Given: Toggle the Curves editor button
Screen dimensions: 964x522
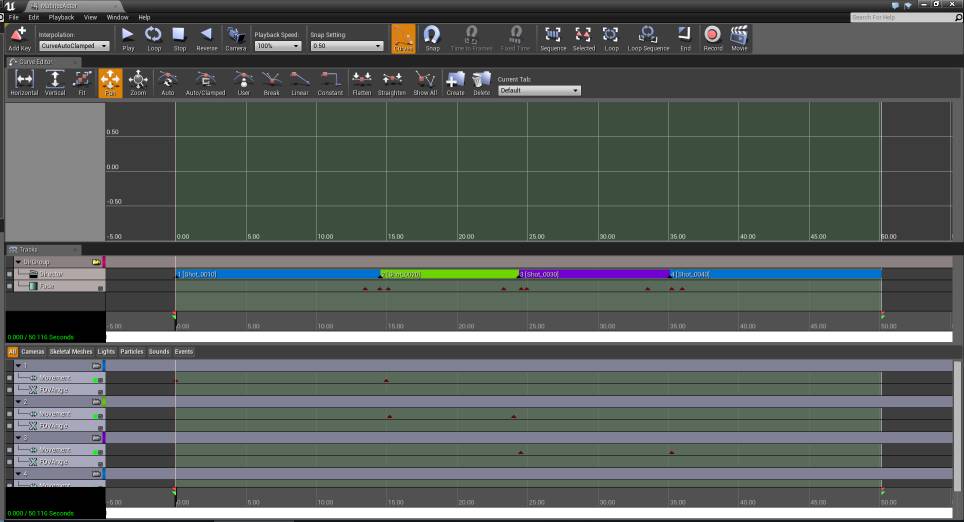Looking at the screenshot, I should [403, 38].
